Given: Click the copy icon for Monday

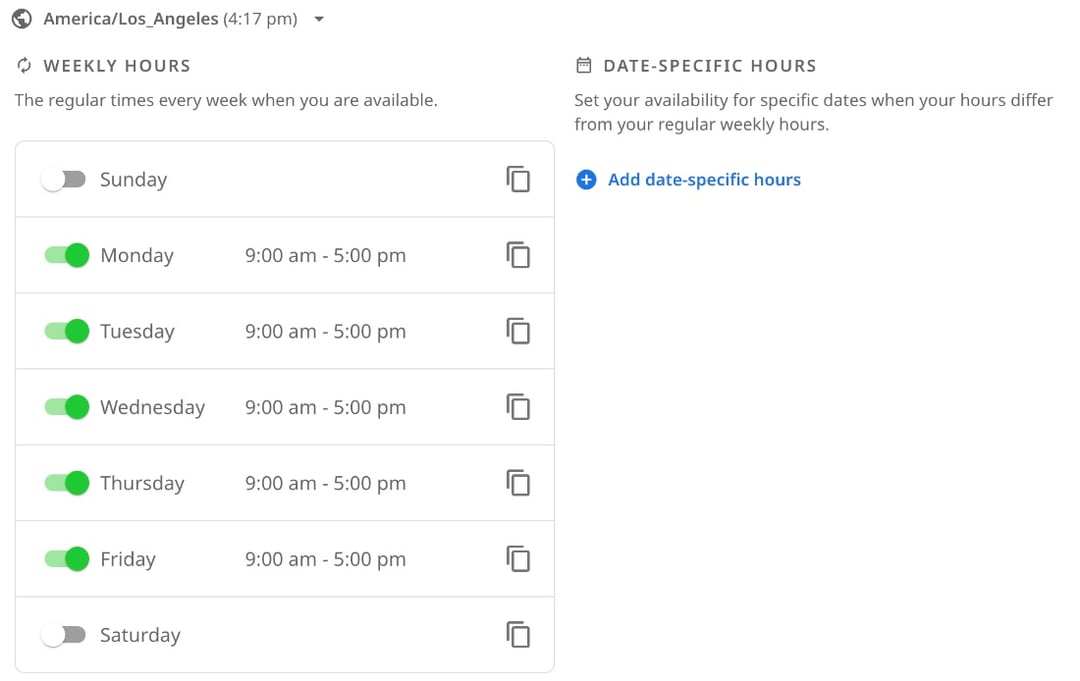Looking at the screenshot, I should click(x=518, y=255).
